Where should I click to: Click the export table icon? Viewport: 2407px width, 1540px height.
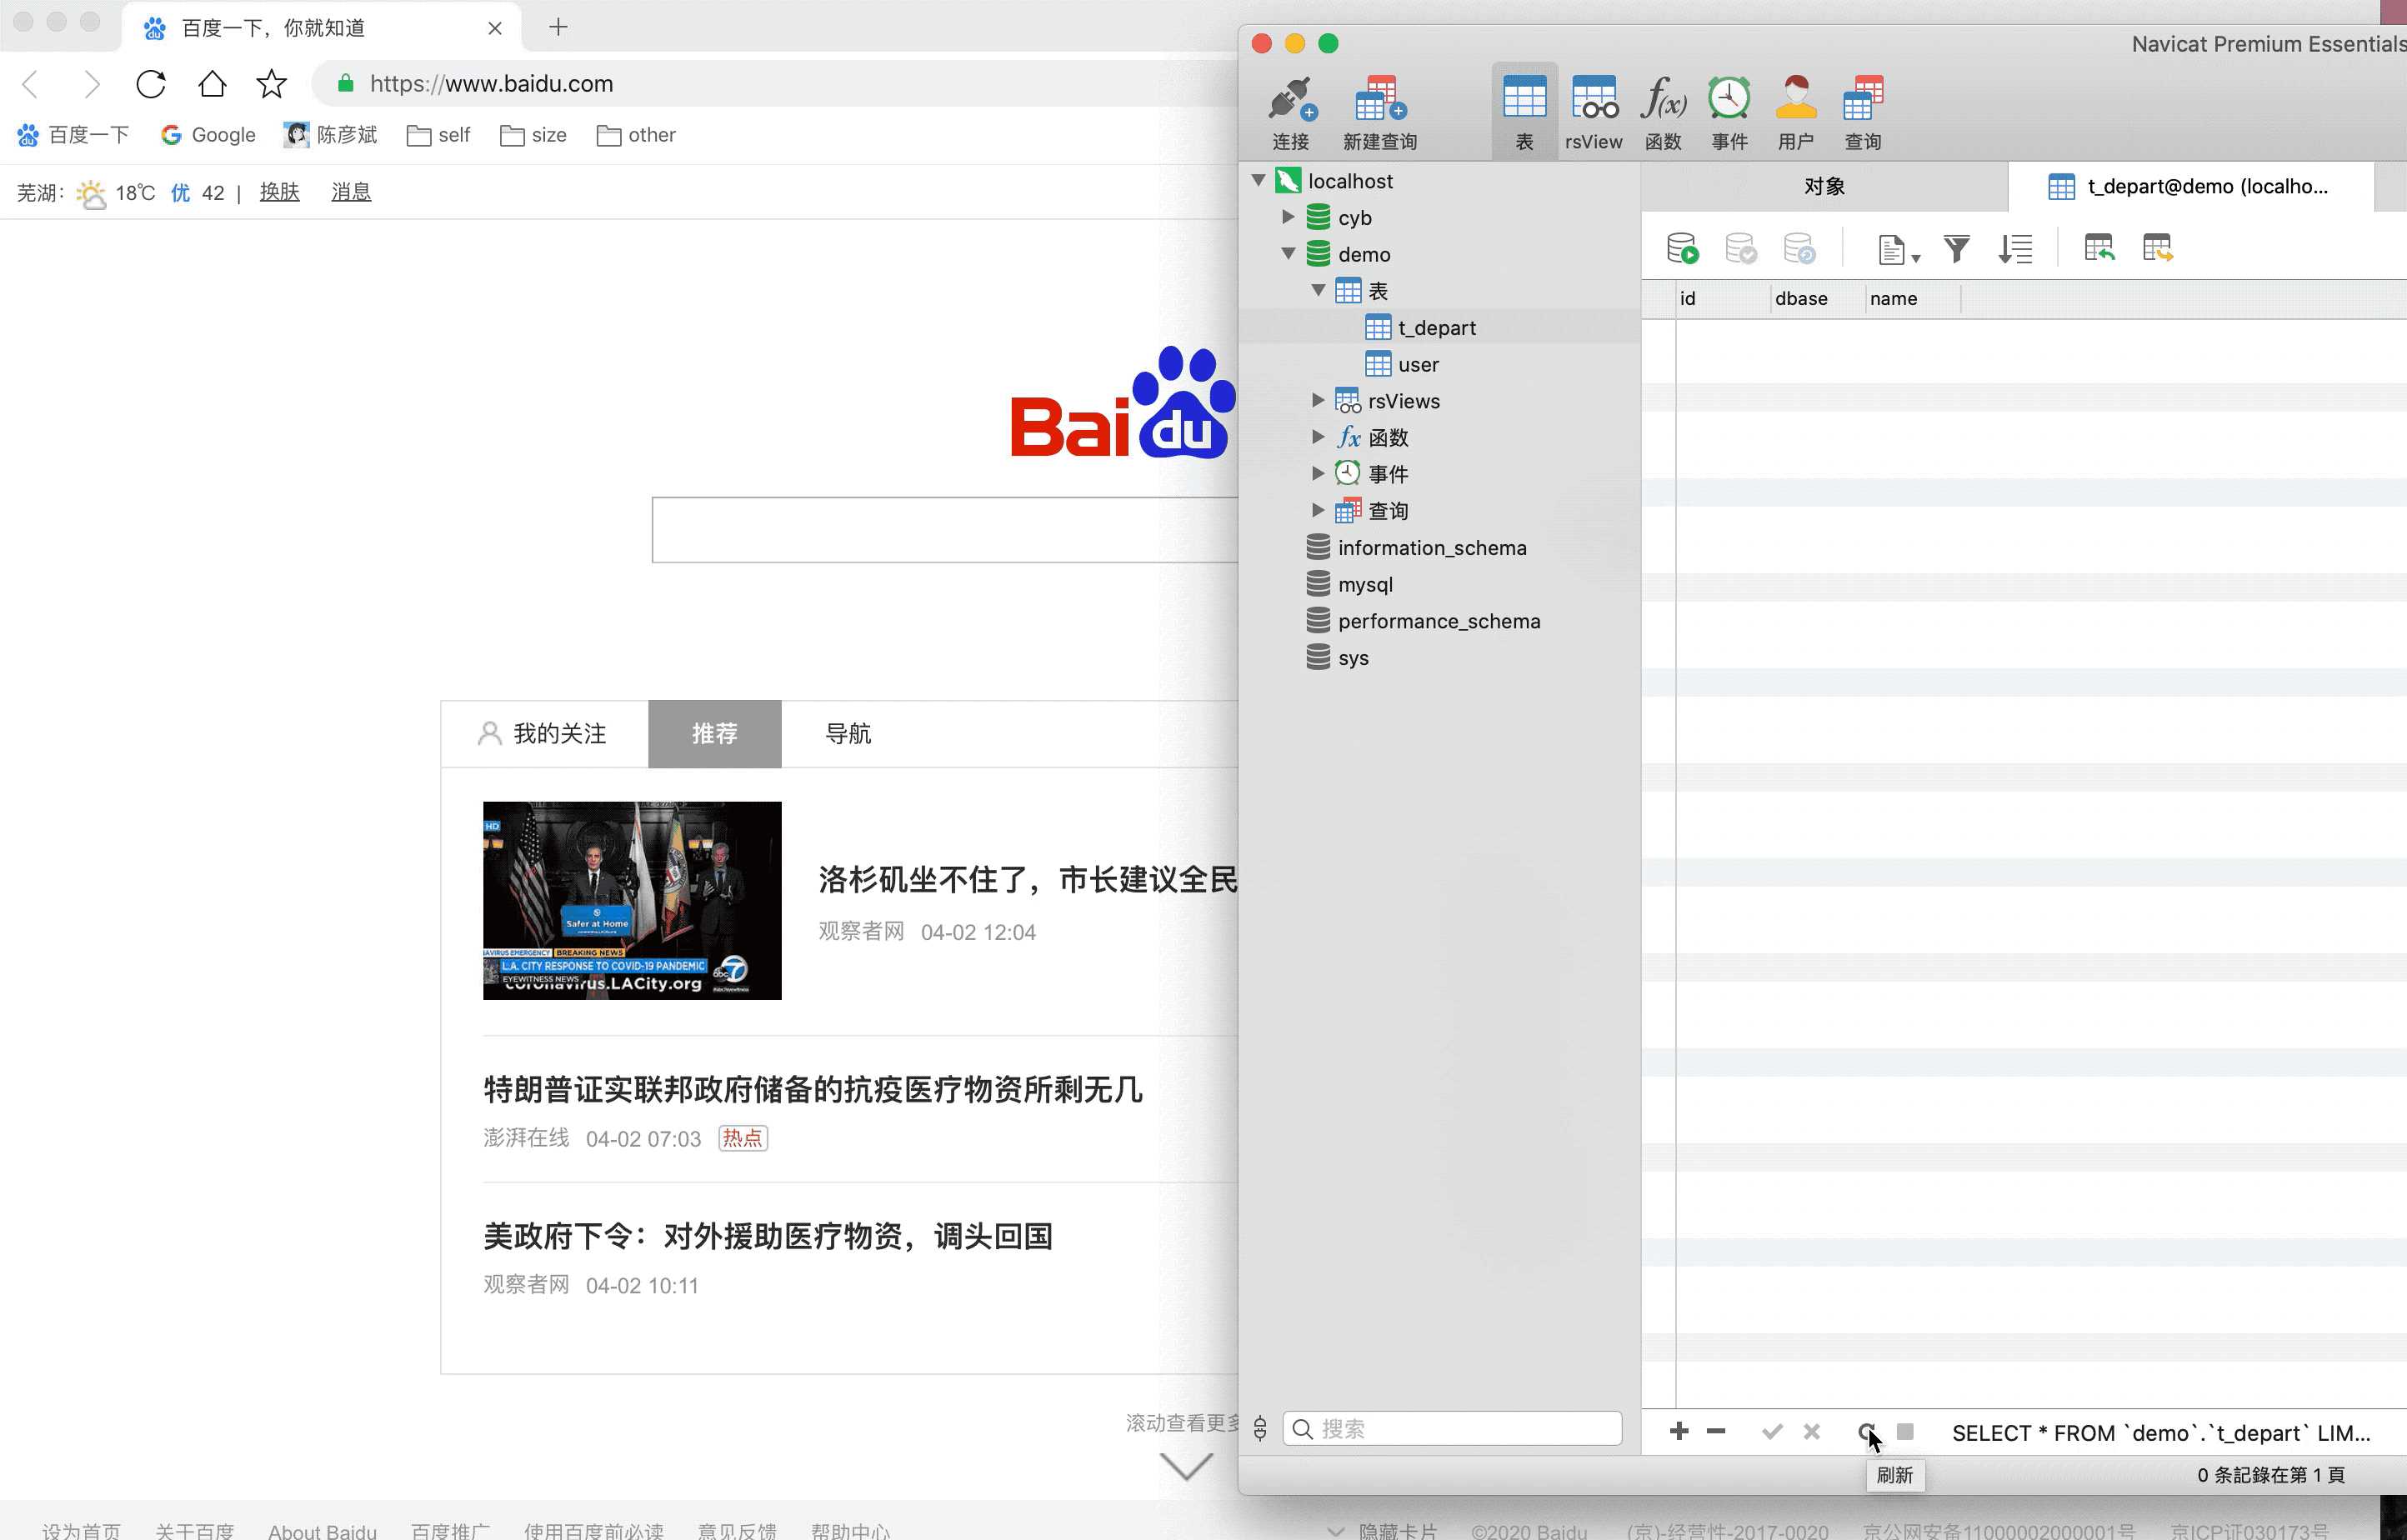pos(2157,247)
